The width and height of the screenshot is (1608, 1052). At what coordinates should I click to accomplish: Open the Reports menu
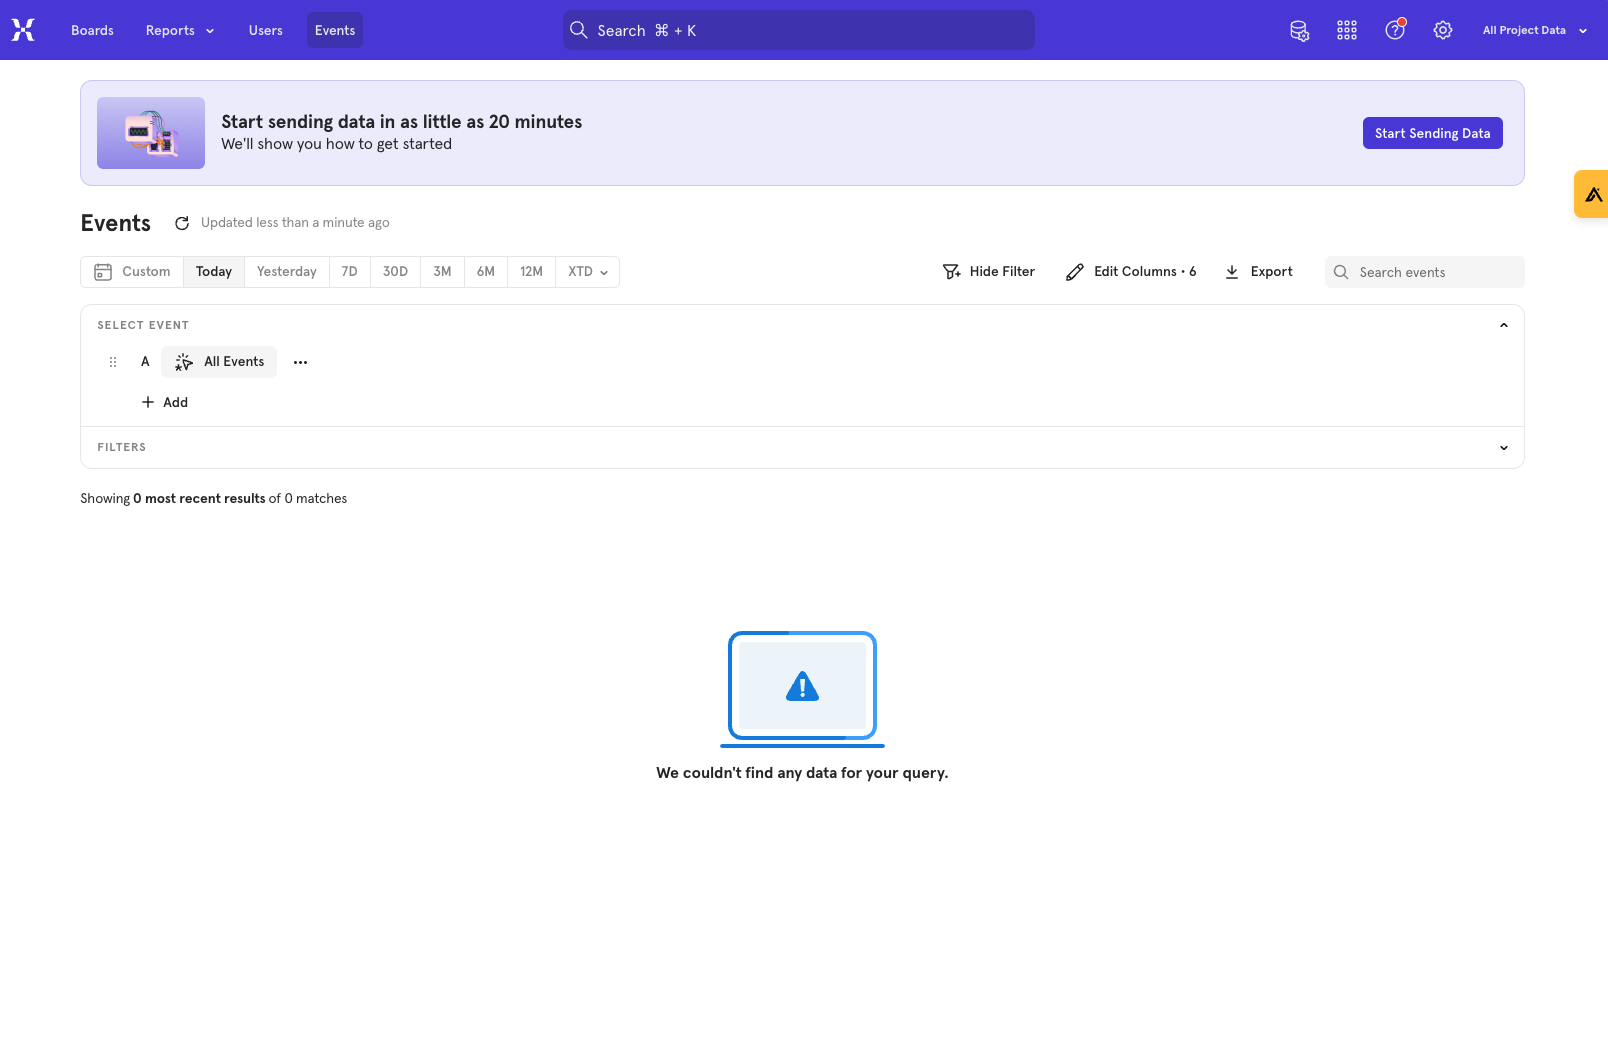(x=180, y=30)
